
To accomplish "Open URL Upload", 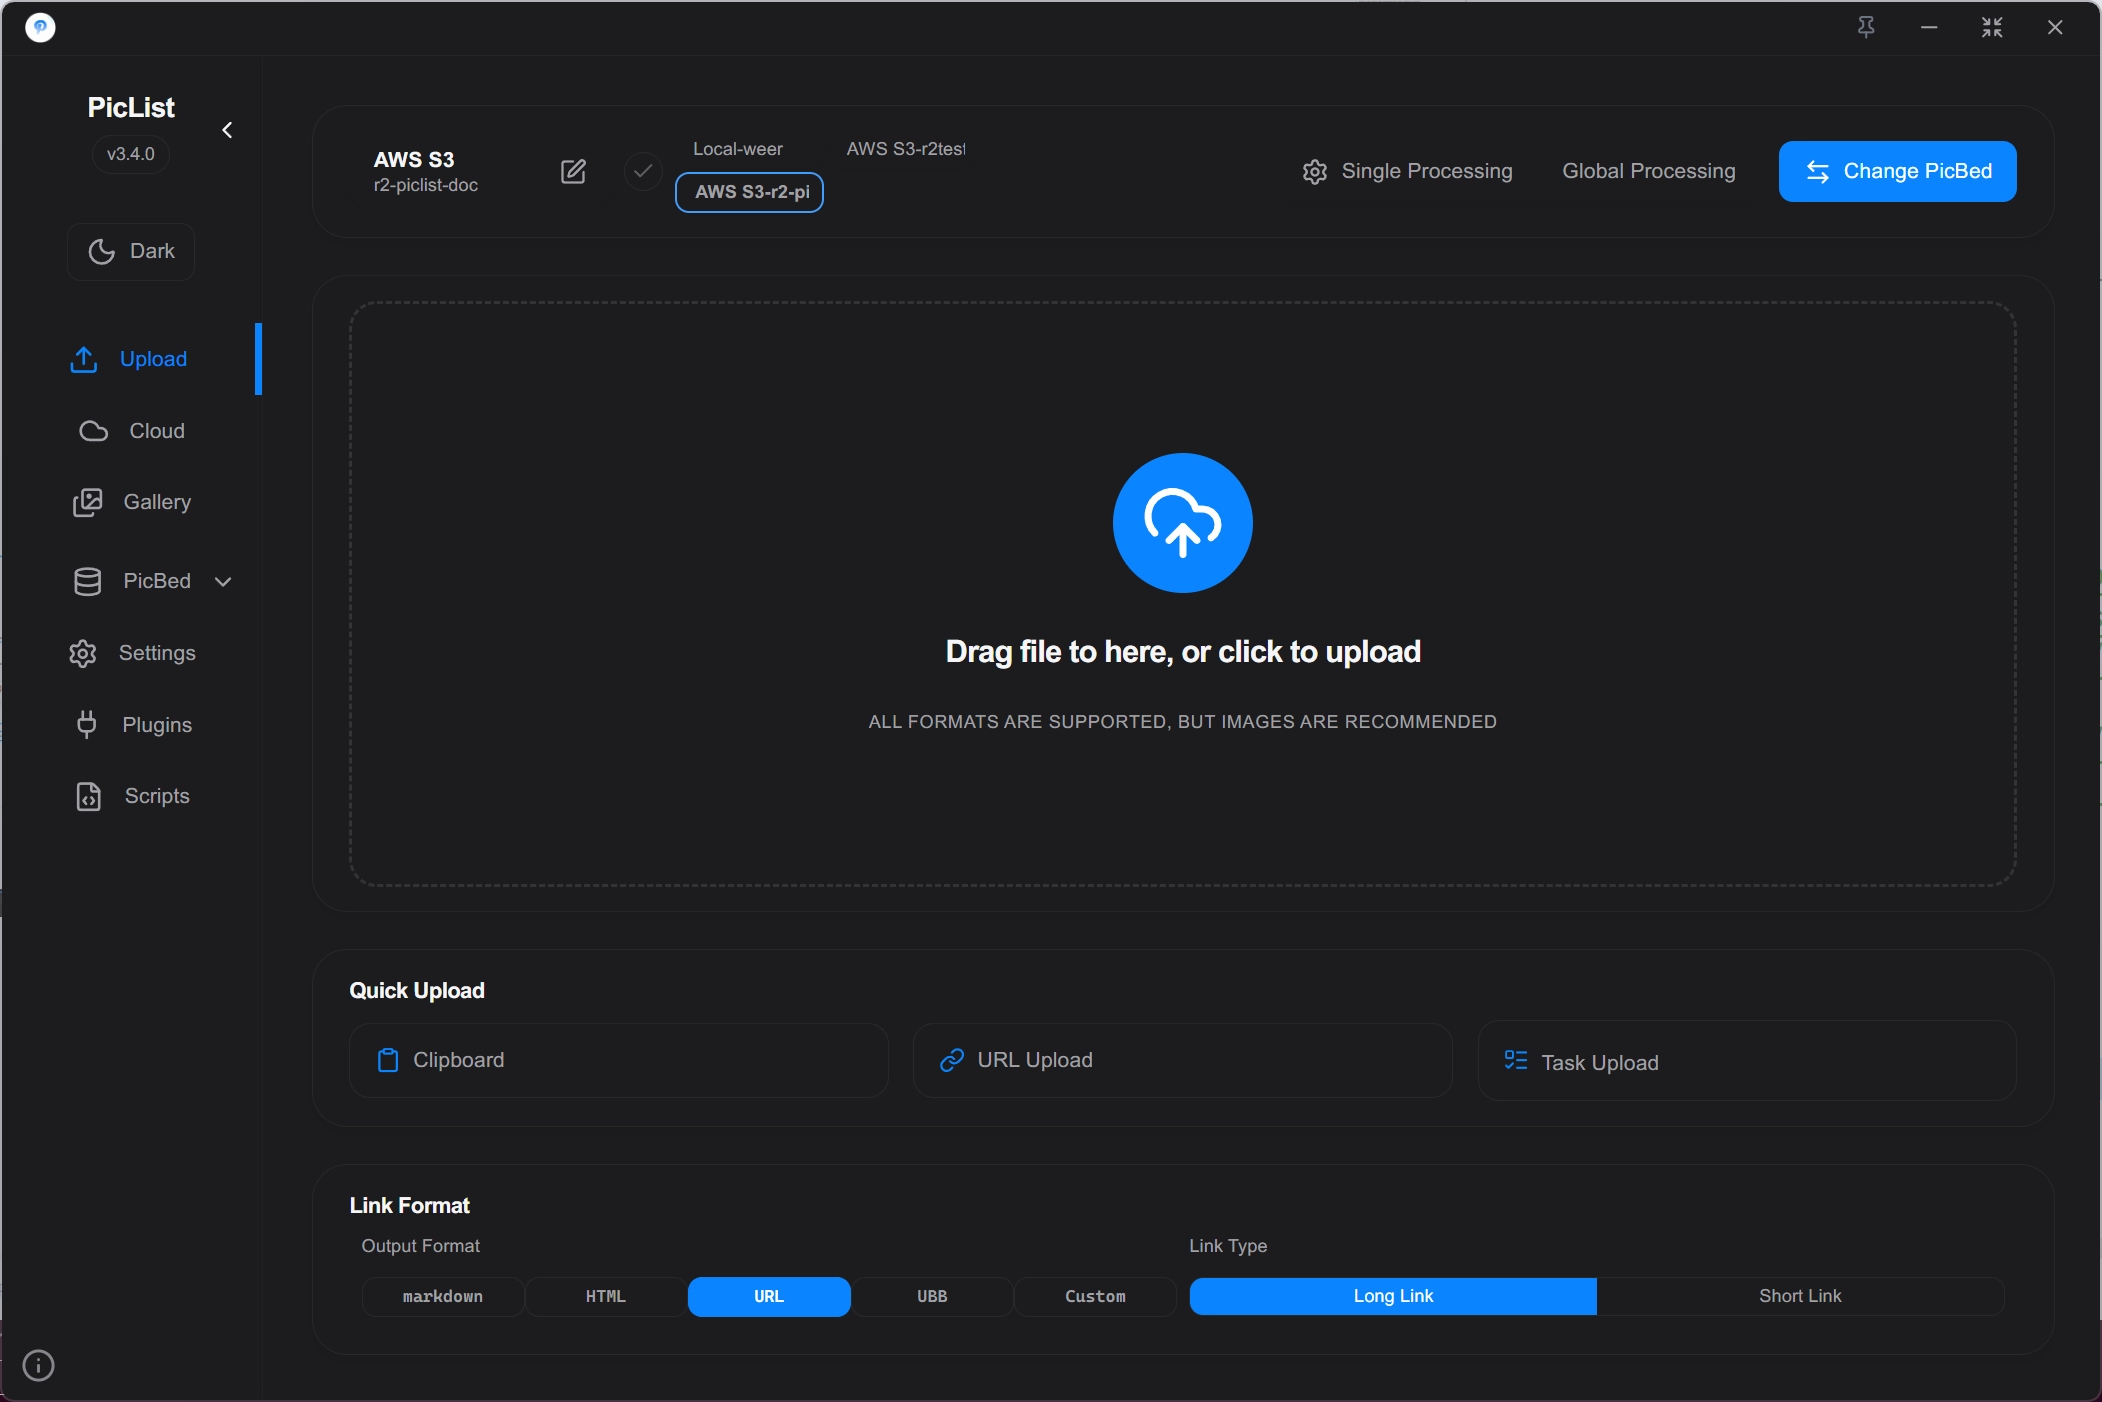I will tap(1183, 1060).
